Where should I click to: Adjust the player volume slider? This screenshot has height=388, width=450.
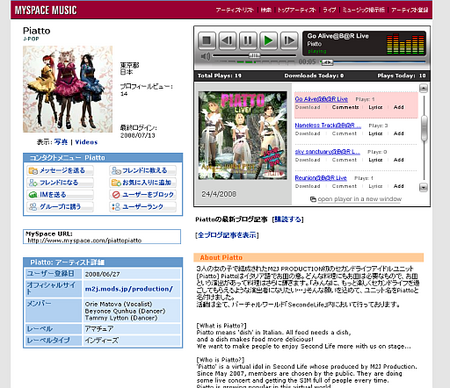pyautogui.click(x=255, y=55)
